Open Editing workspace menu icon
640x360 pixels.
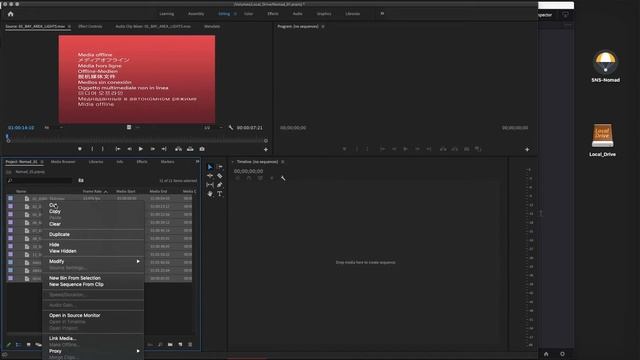(236, 14)
